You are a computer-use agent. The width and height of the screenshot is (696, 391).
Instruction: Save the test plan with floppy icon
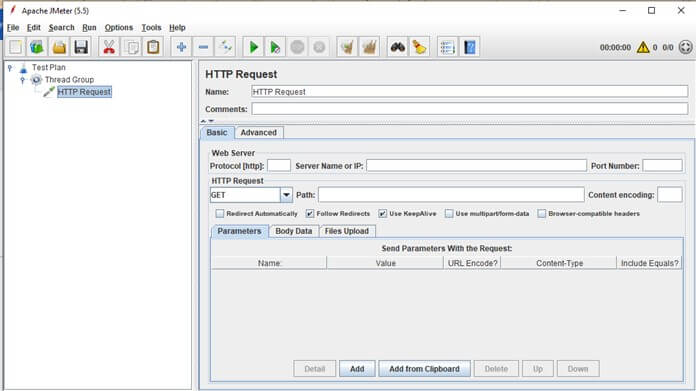click(x=81, y=47)
